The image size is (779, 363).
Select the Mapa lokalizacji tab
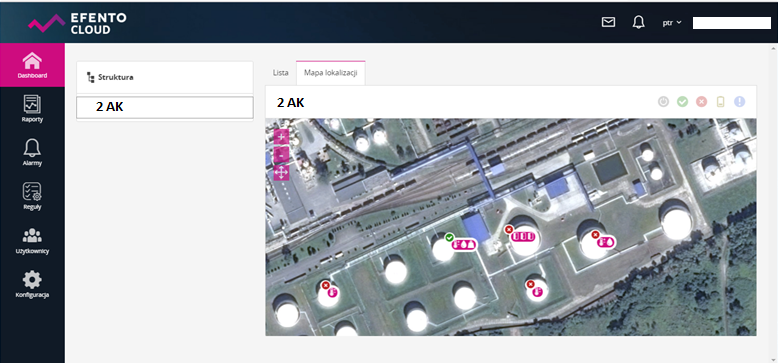[330, 73]
